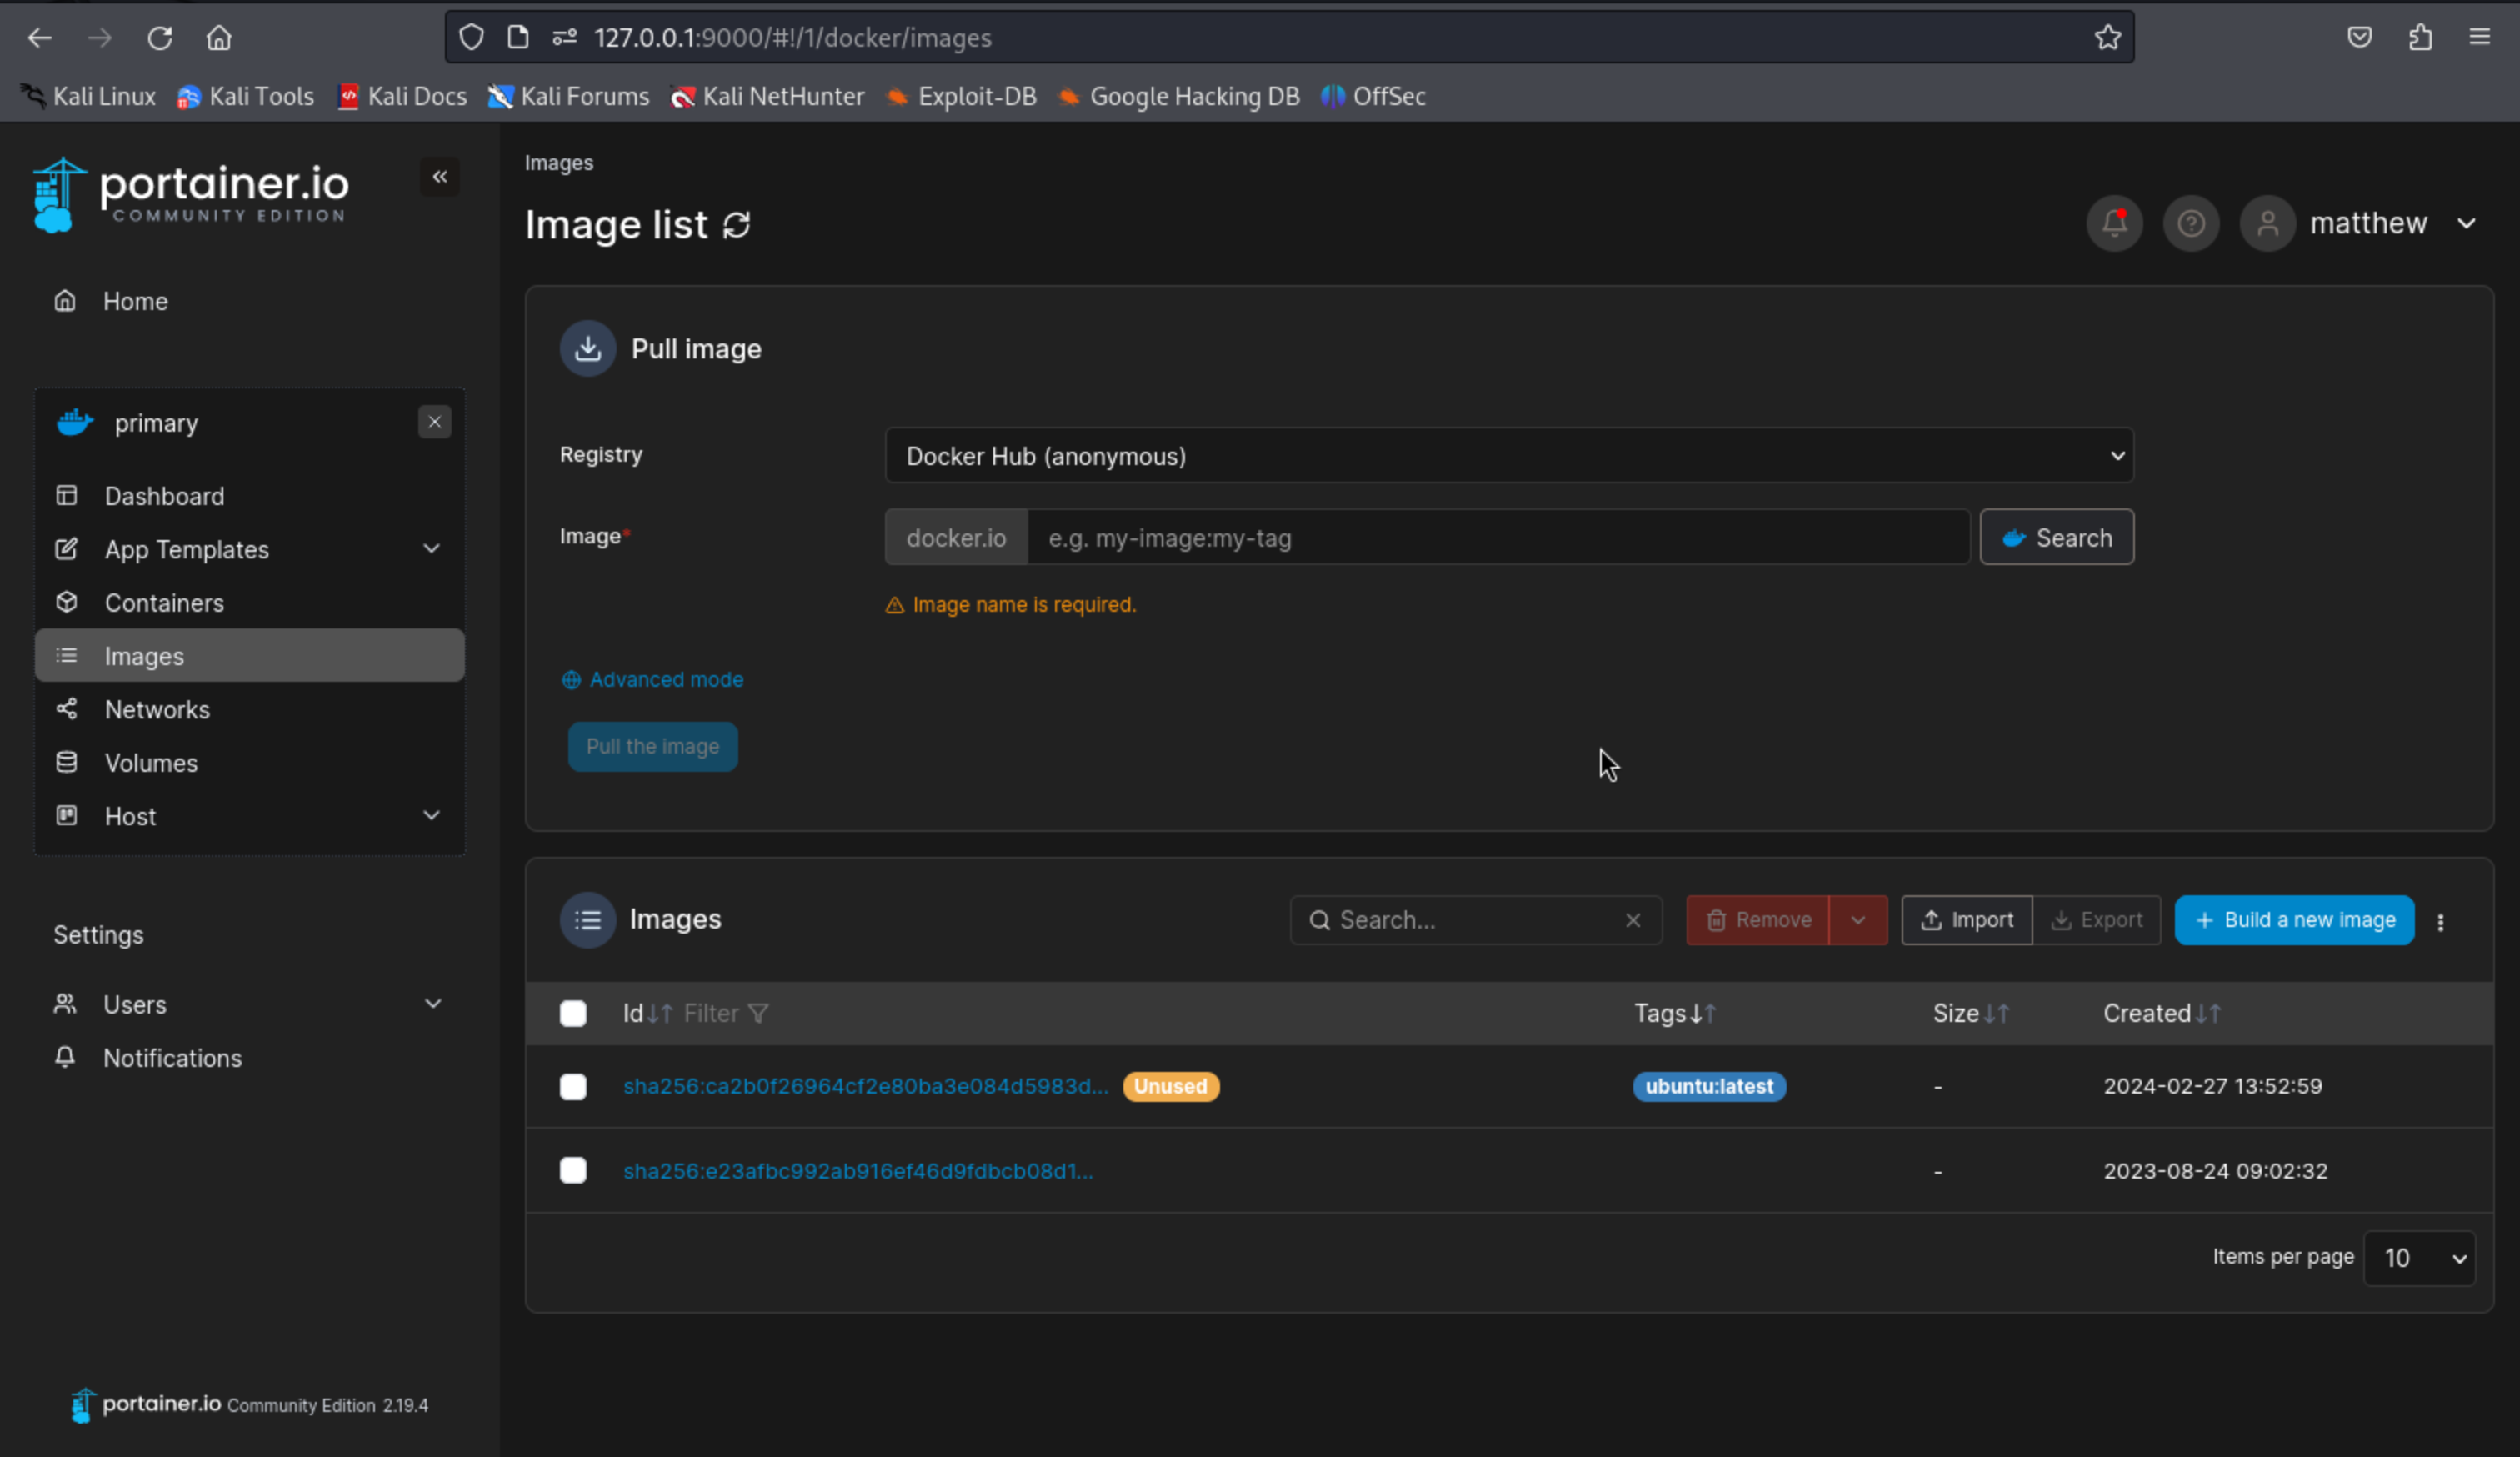Clear the images search with X icon
Screen dimensions: 2520x1457
(1632, 920)
